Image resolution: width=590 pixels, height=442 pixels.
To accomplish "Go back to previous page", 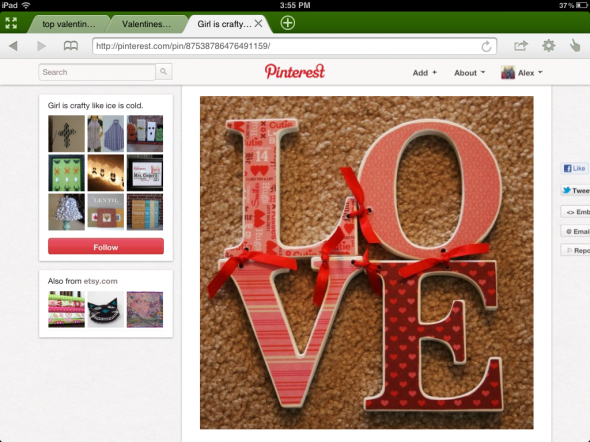I will point(13,46).
